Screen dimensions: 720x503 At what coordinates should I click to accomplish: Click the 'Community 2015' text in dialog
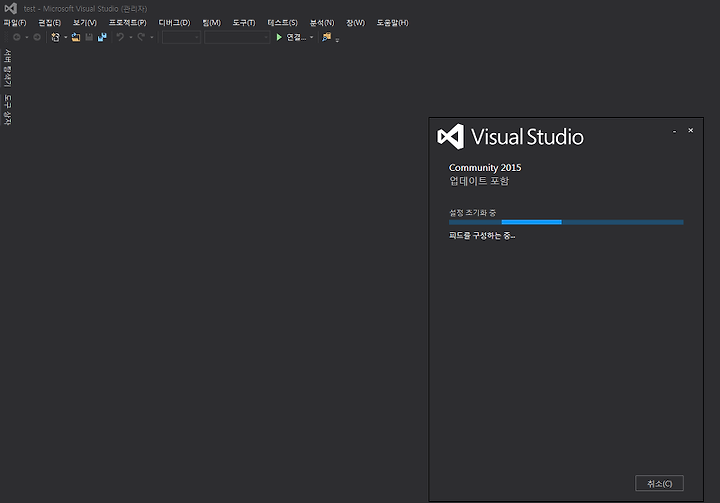485,168
